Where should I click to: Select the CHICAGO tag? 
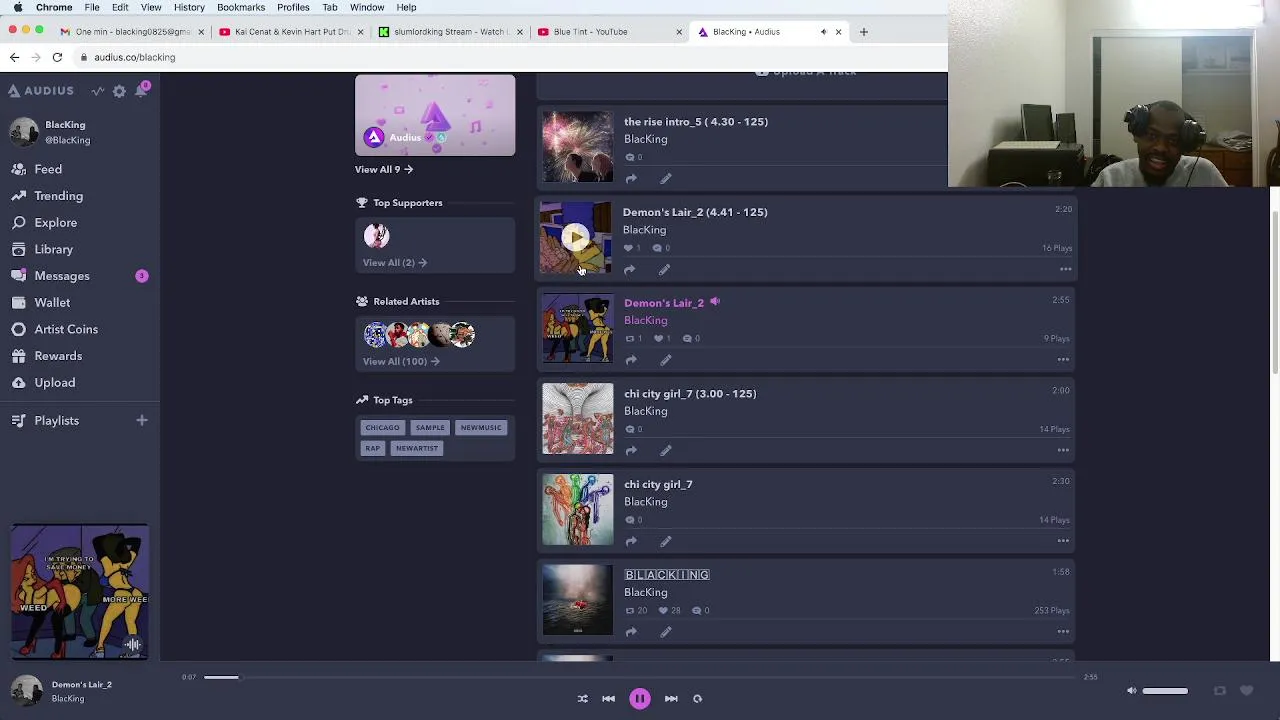[382, 428]
